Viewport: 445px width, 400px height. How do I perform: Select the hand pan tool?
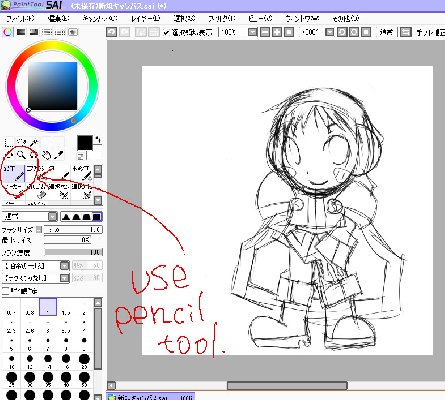[47, 155]
